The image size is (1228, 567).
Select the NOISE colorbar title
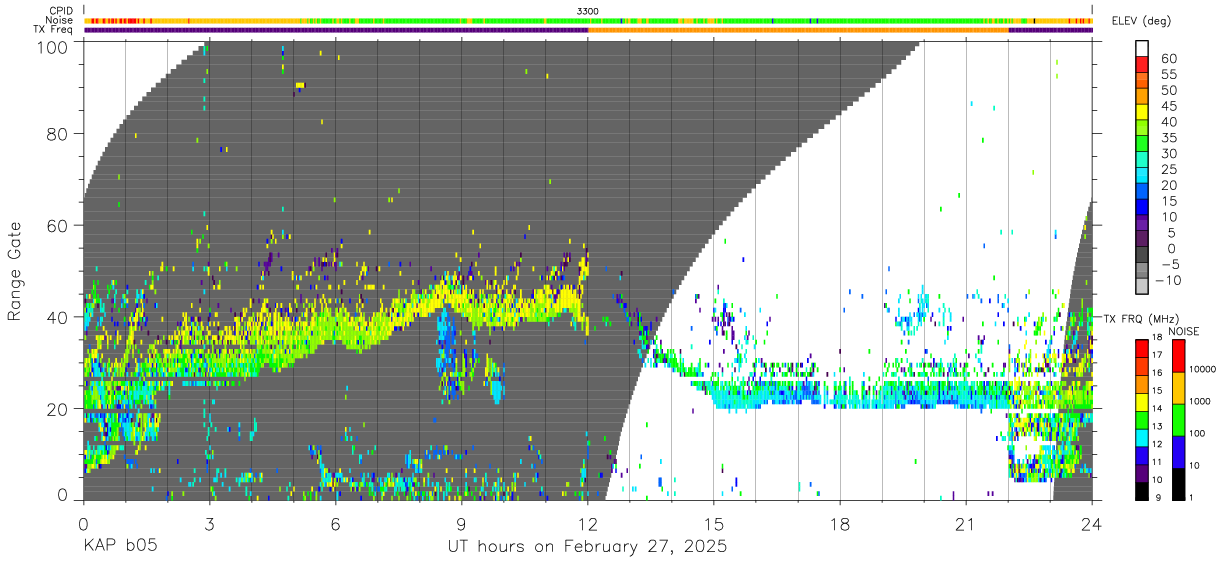click(x=1184, y=331)
